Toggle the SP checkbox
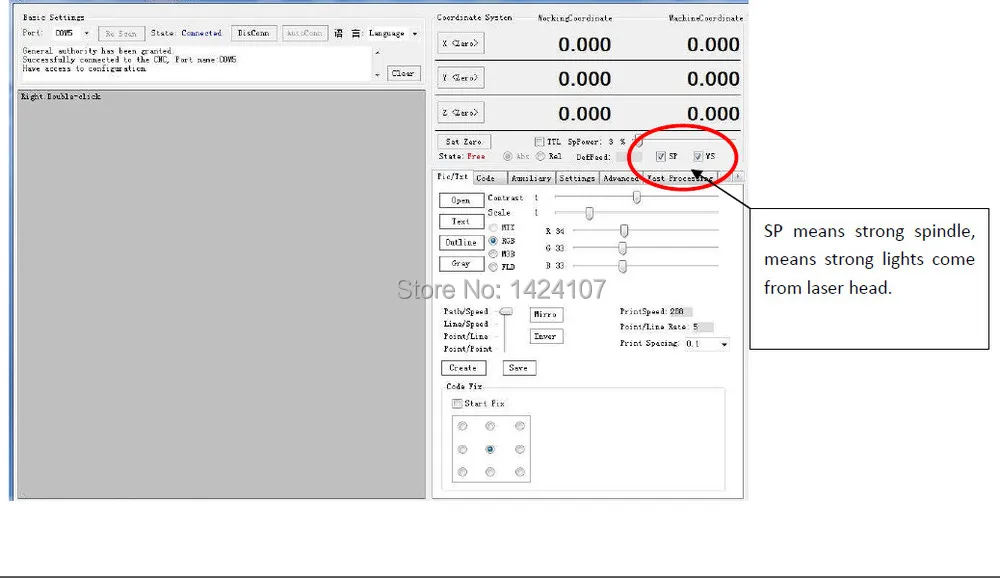 tap(661, 156)
